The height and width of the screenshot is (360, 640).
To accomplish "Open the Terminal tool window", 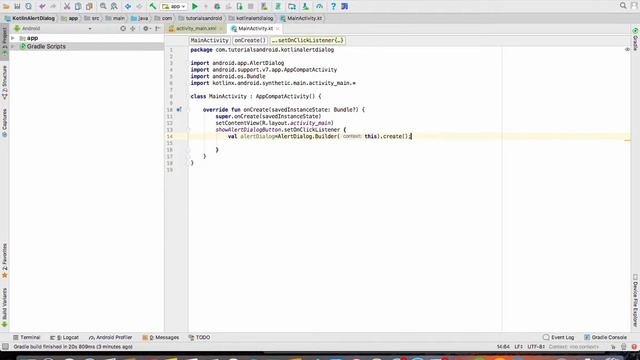I will [27, 338].
